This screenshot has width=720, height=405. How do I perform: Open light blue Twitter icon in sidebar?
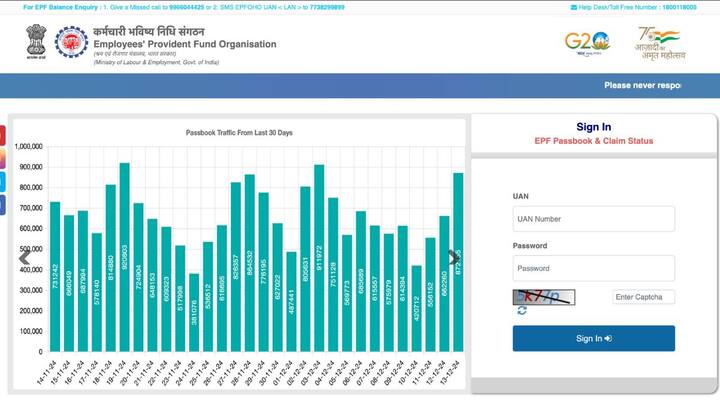pyautogui.click(x=3, y=182)
